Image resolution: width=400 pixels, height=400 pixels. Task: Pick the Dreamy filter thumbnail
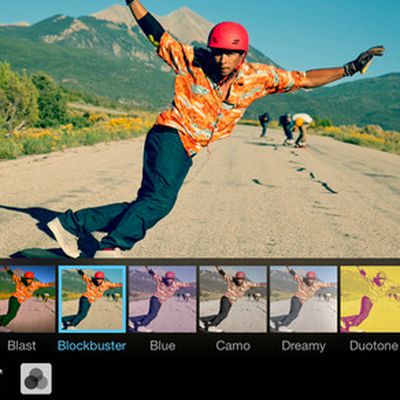[x=303, y=299]
